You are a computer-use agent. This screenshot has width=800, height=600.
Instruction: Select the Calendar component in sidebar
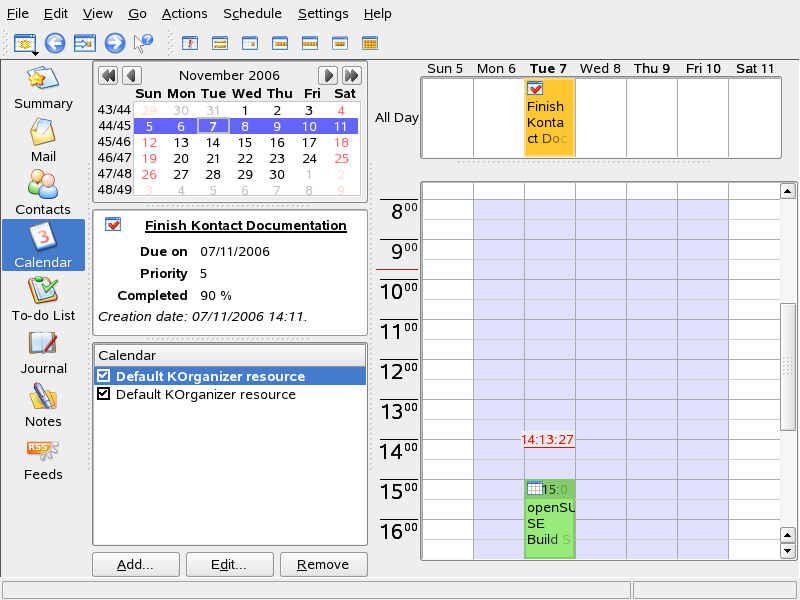tap(43, 245)
